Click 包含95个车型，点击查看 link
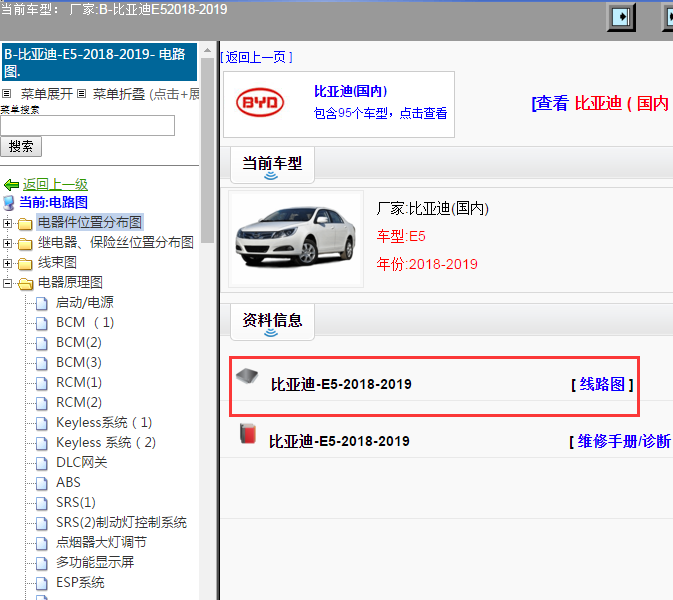Image resolution: width=673 pixels, height=600 pixels. click(x=380, y=113)
